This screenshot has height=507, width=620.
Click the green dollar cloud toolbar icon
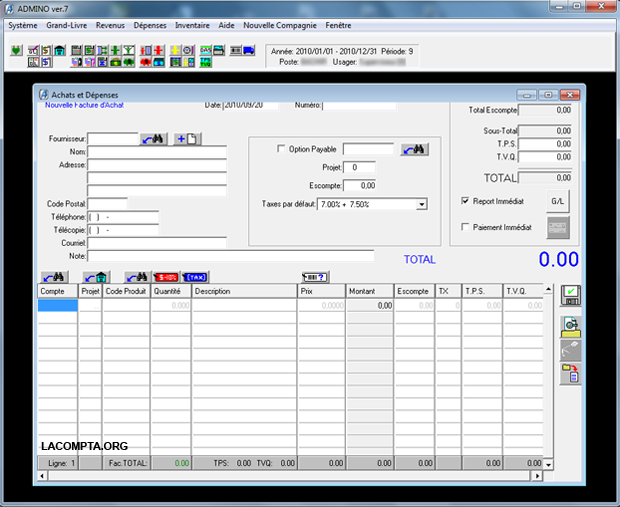pyautogui.click(x=128, y=62)
